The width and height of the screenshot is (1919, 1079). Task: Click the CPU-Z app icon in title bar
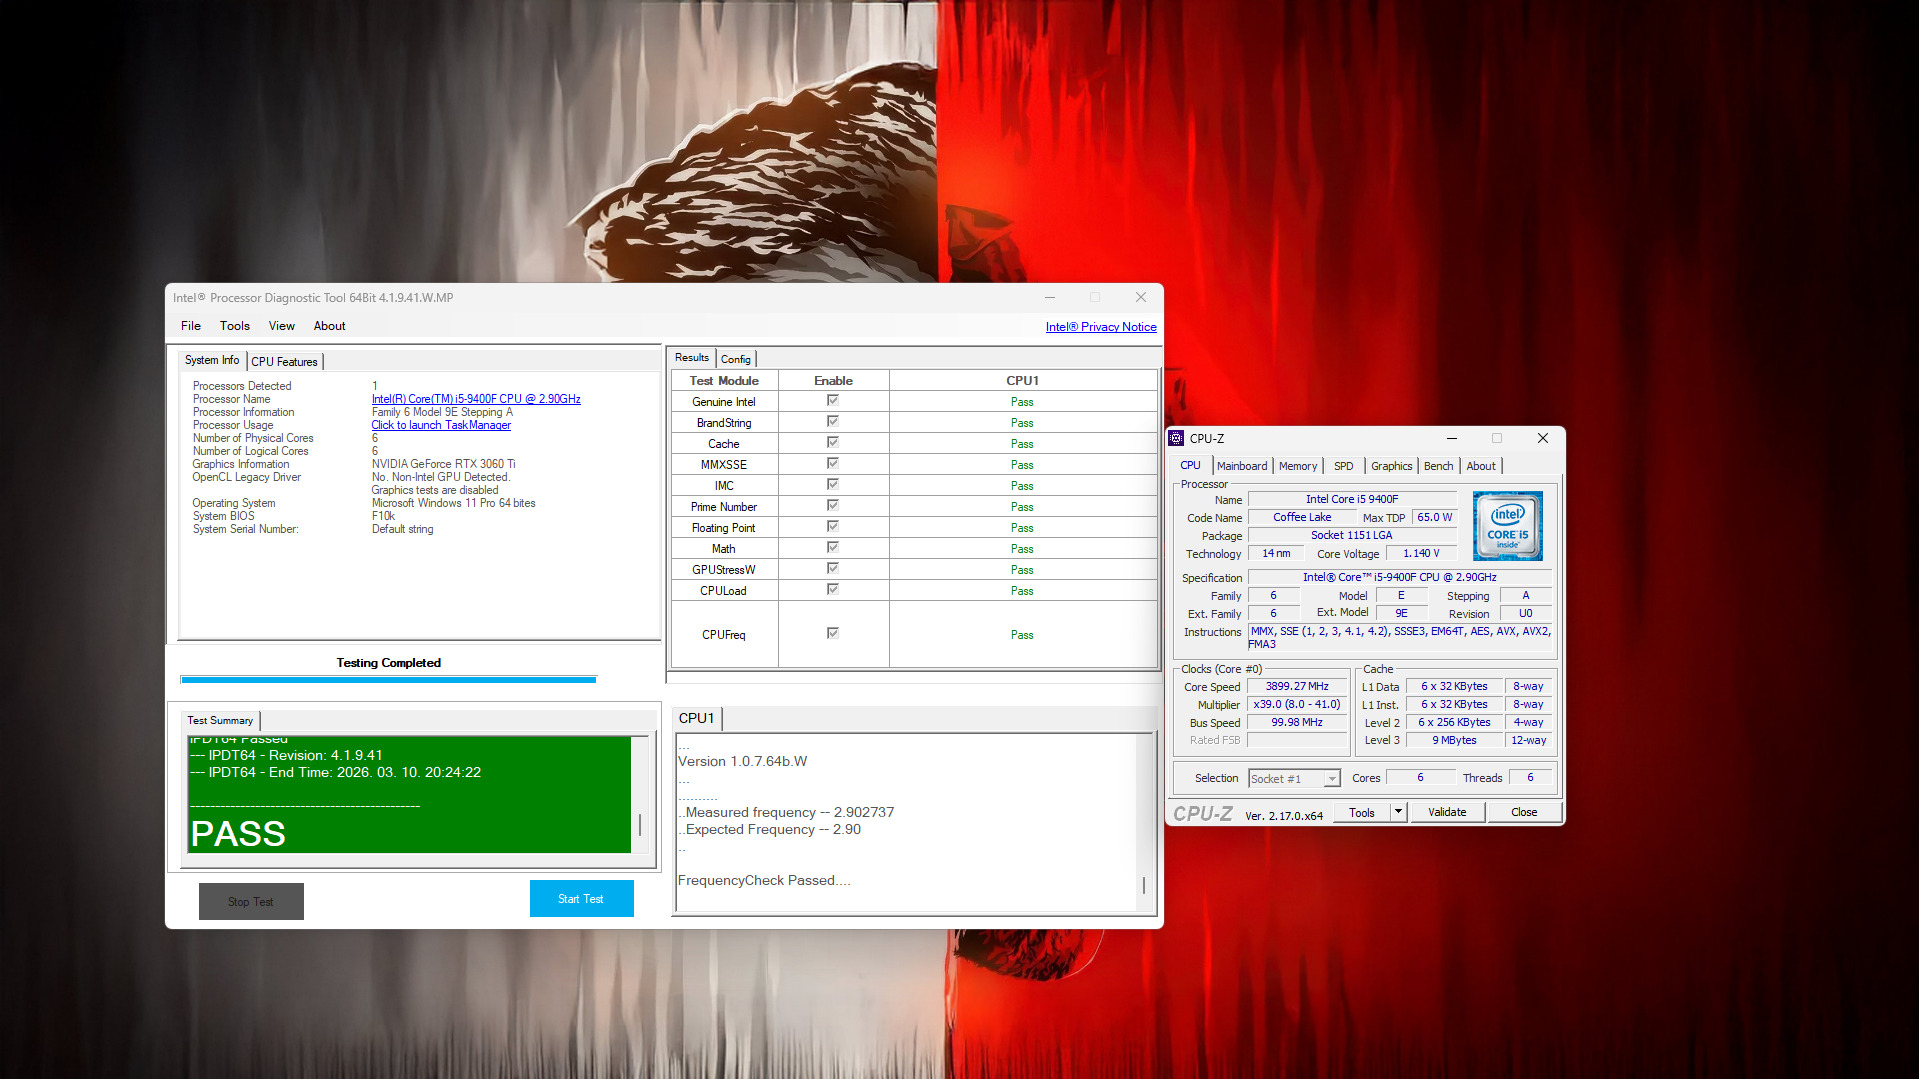coord(1176,438)
